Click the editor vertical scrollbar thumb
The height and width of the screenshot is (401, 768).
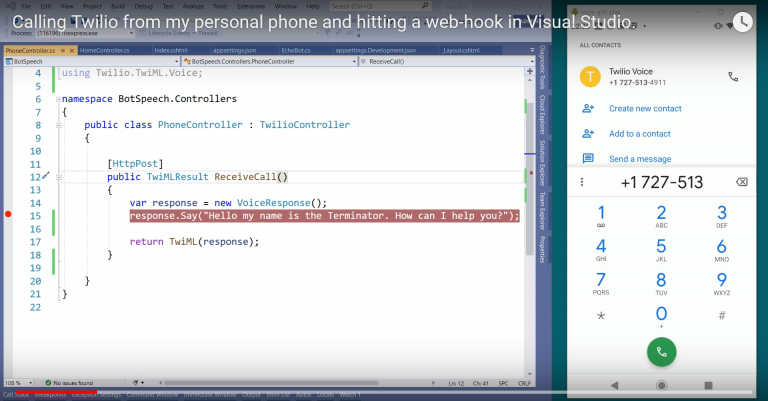tap(529, 180)
